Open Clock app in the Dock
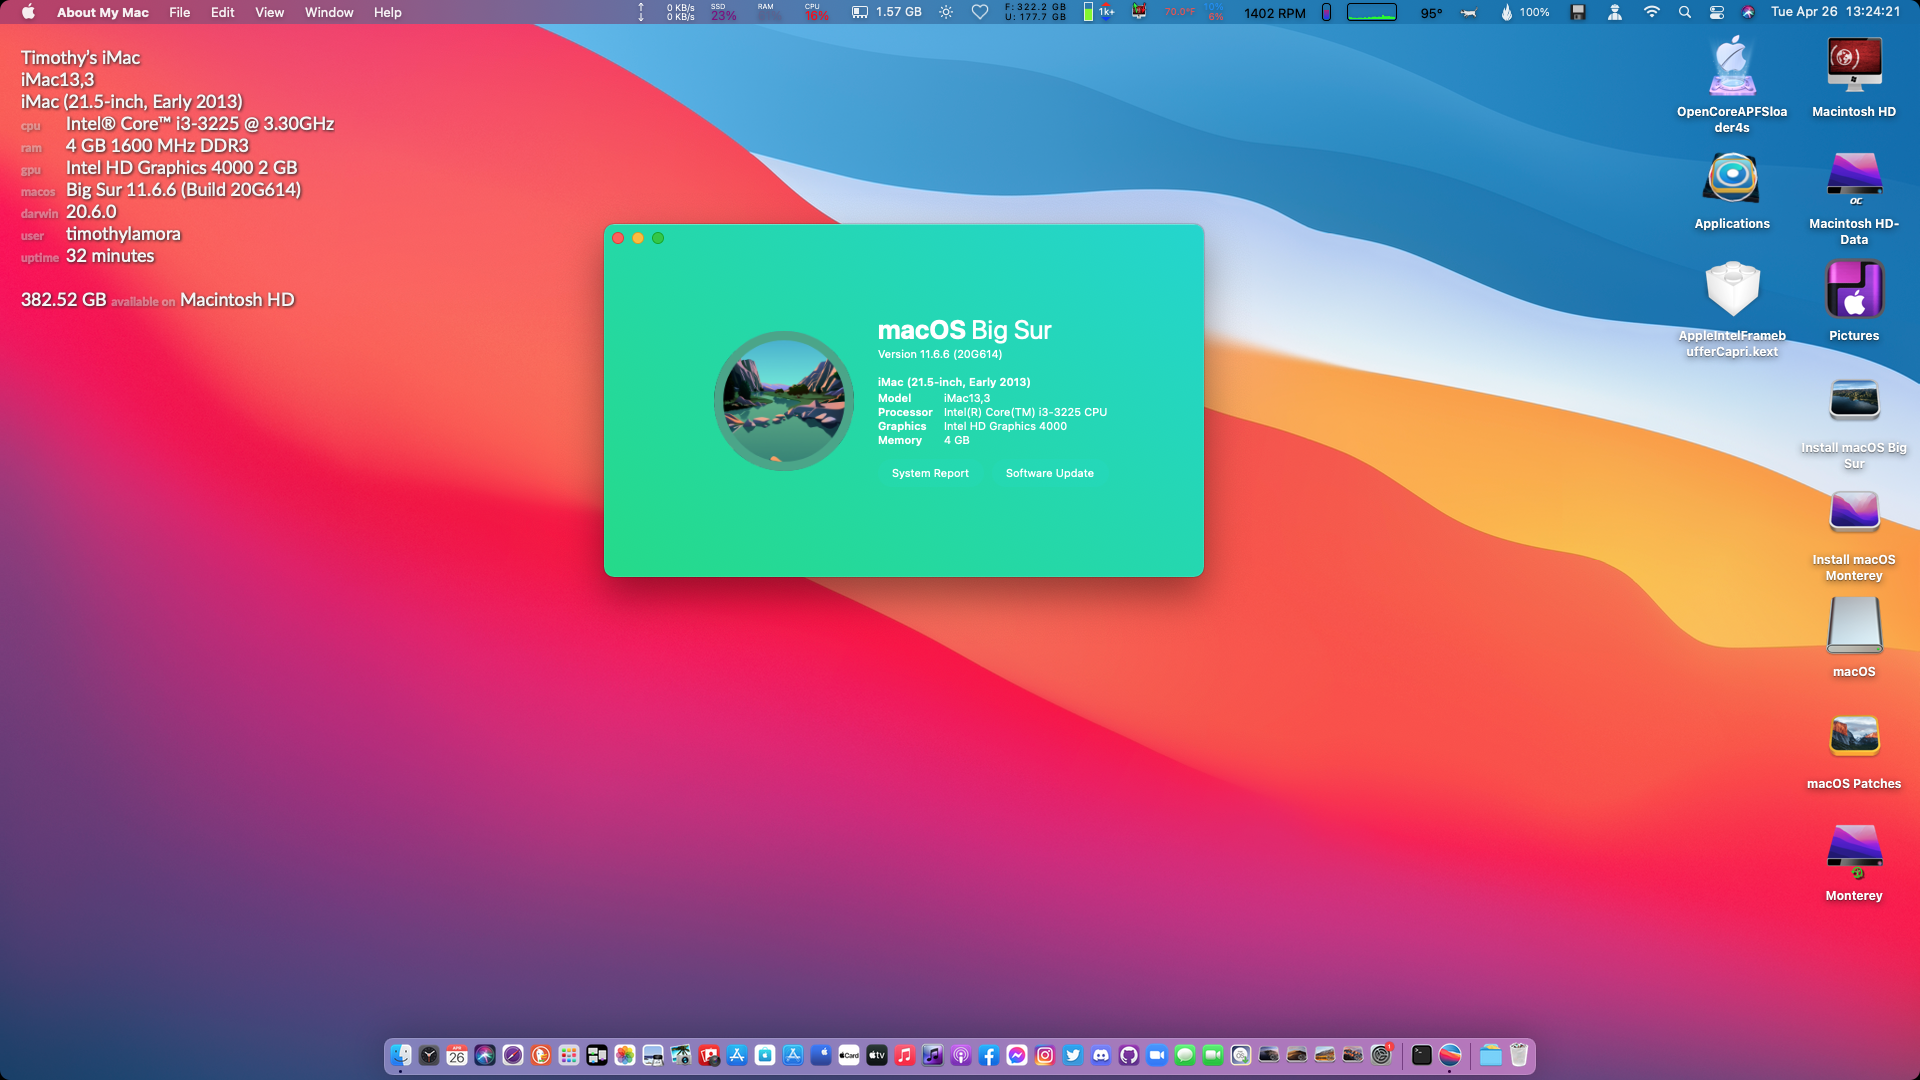 [429, 1055]
